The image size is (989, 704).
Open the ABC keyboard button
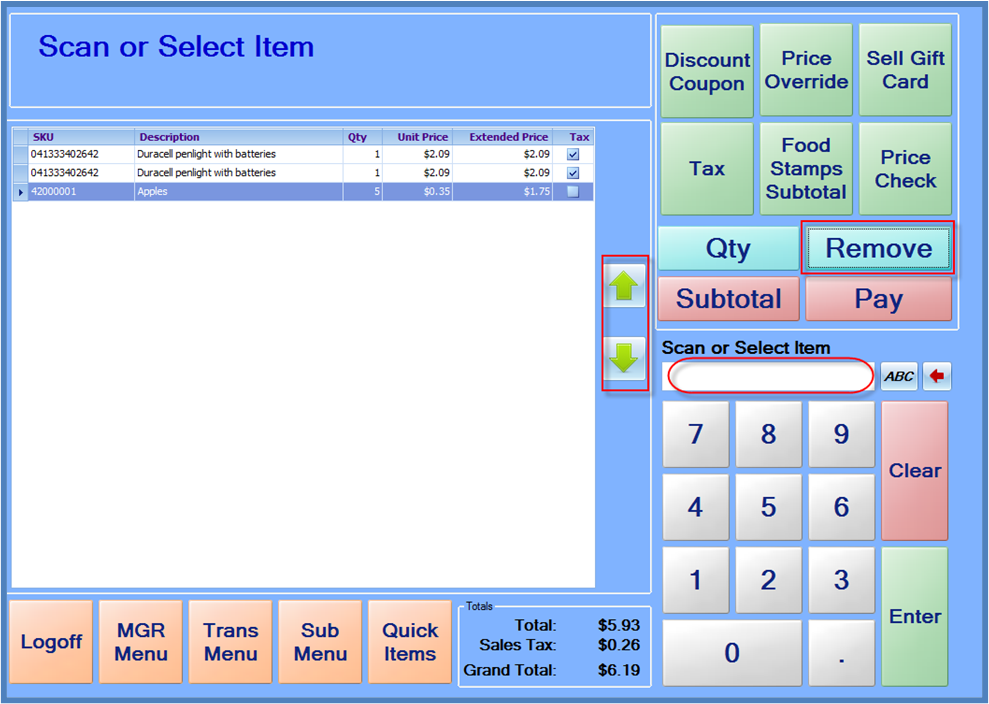[898, 376]
